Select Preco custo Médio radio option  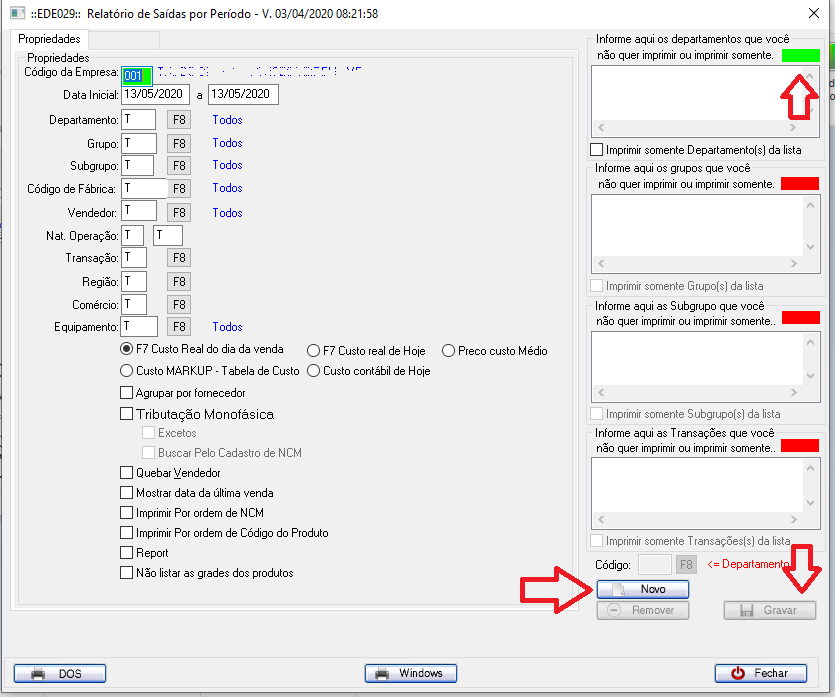(x=448, y=351)
